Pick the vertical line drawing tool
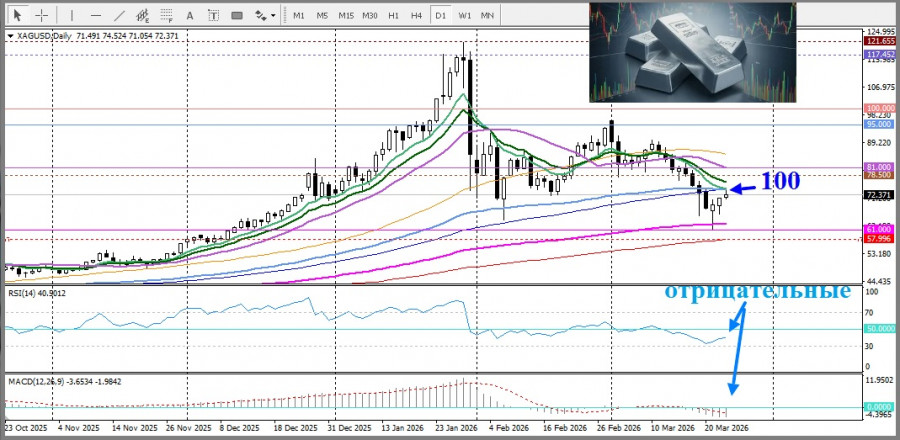The height and width of the screenshot is (440, 900). [69, 15]
